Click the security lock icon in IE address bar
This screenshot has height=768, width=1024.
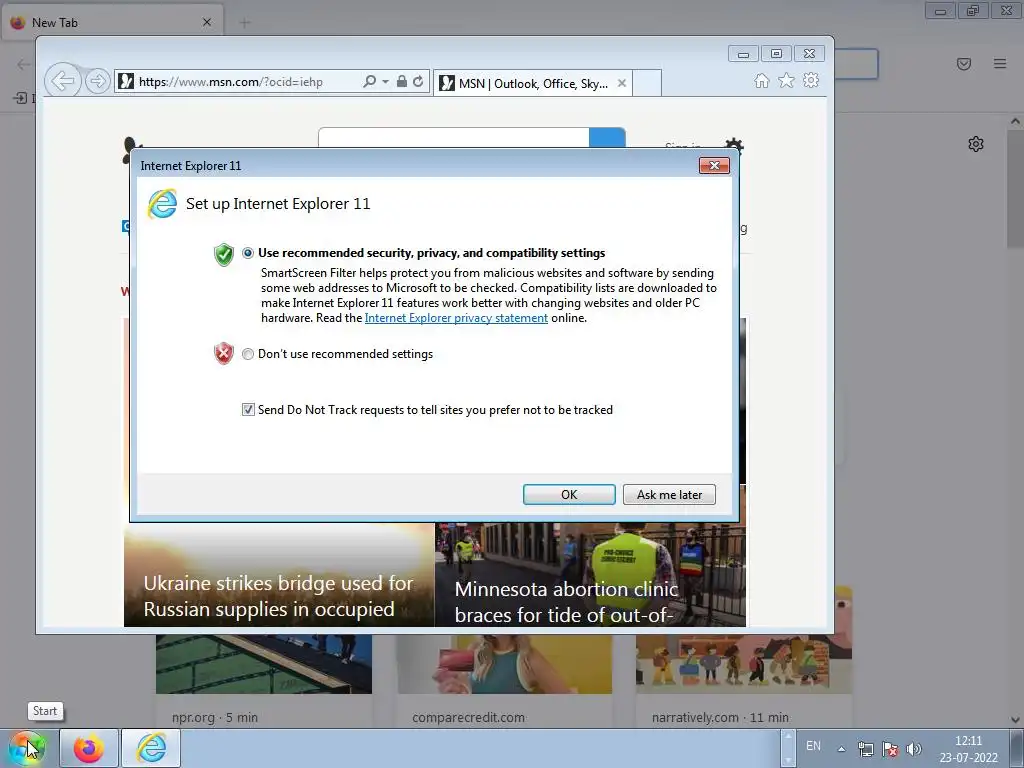402,81
